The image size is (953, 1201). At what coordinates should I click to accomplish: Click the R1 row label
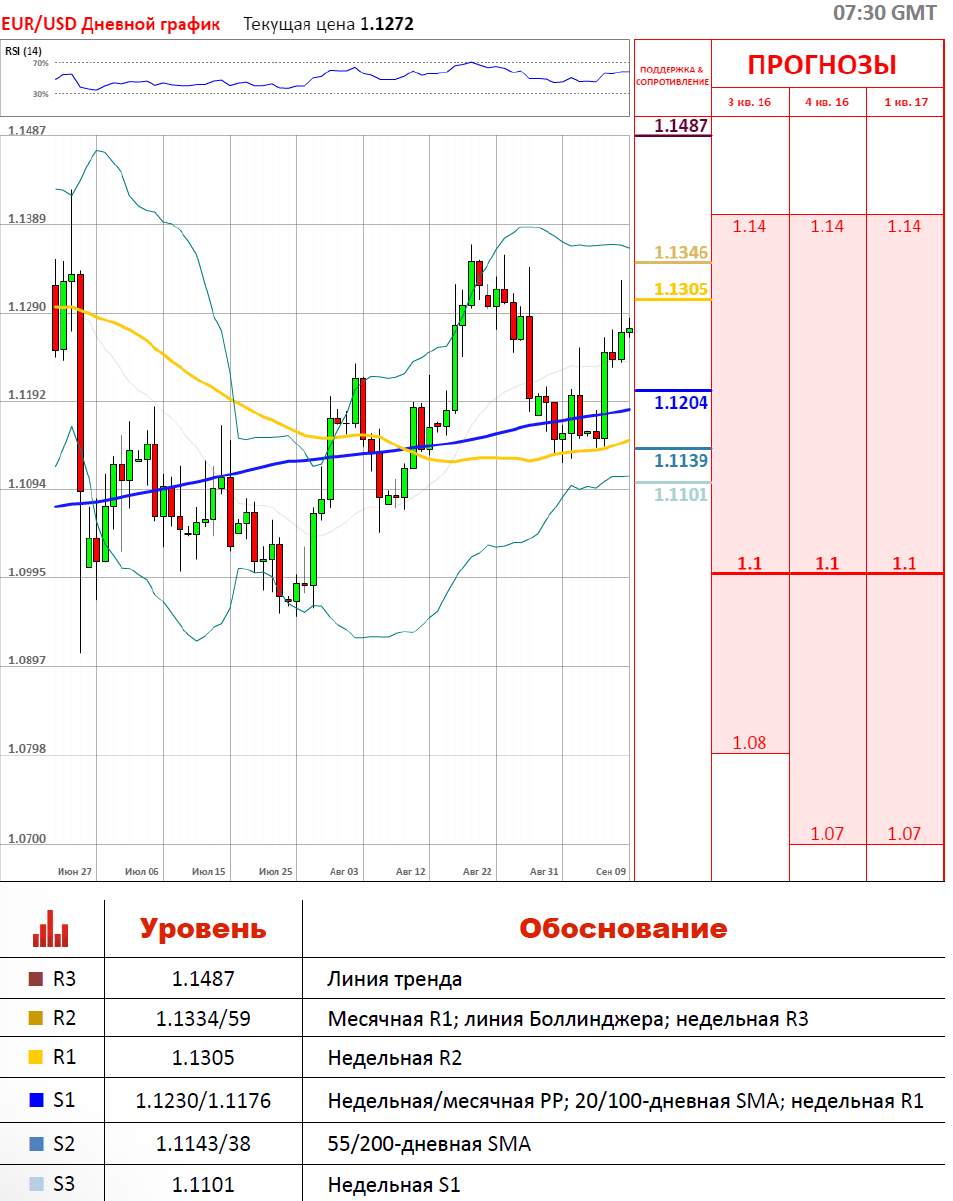(64, 1059)
